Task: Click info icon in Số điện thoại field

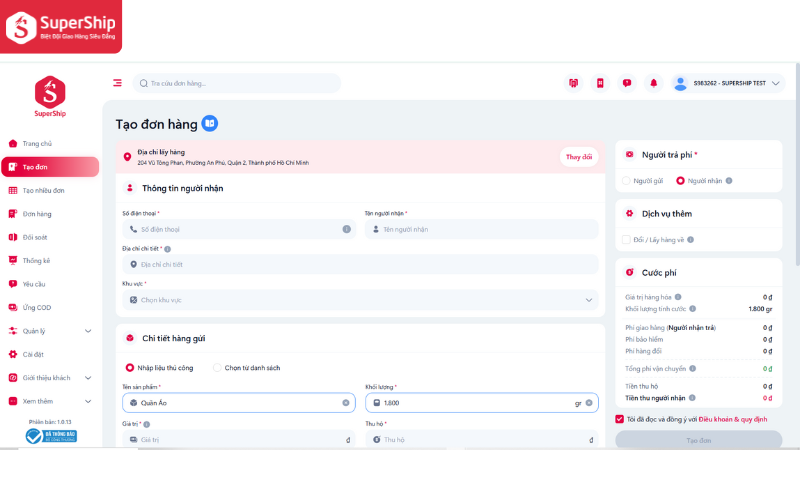Action: [x=346, y=229]
